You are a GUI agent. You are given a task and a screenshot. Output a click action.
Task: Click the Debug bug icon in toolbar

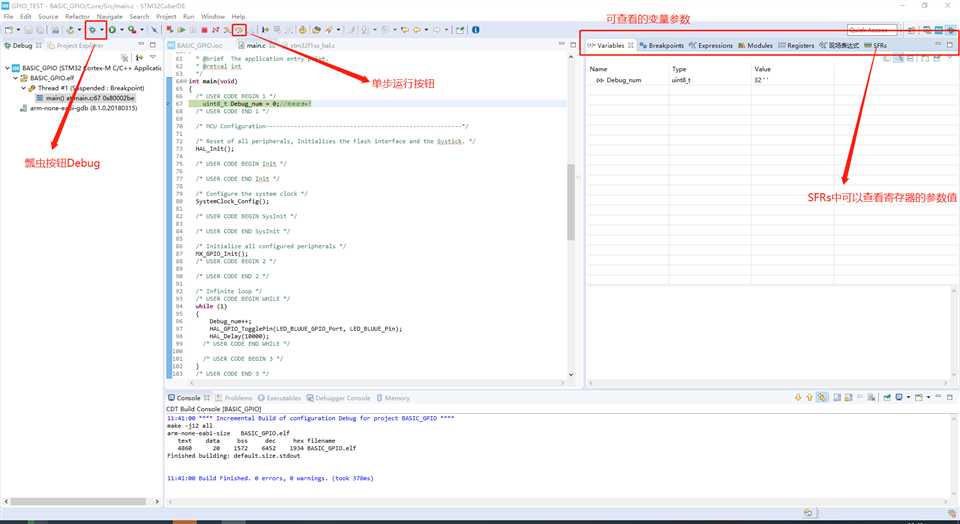point(92,29)
